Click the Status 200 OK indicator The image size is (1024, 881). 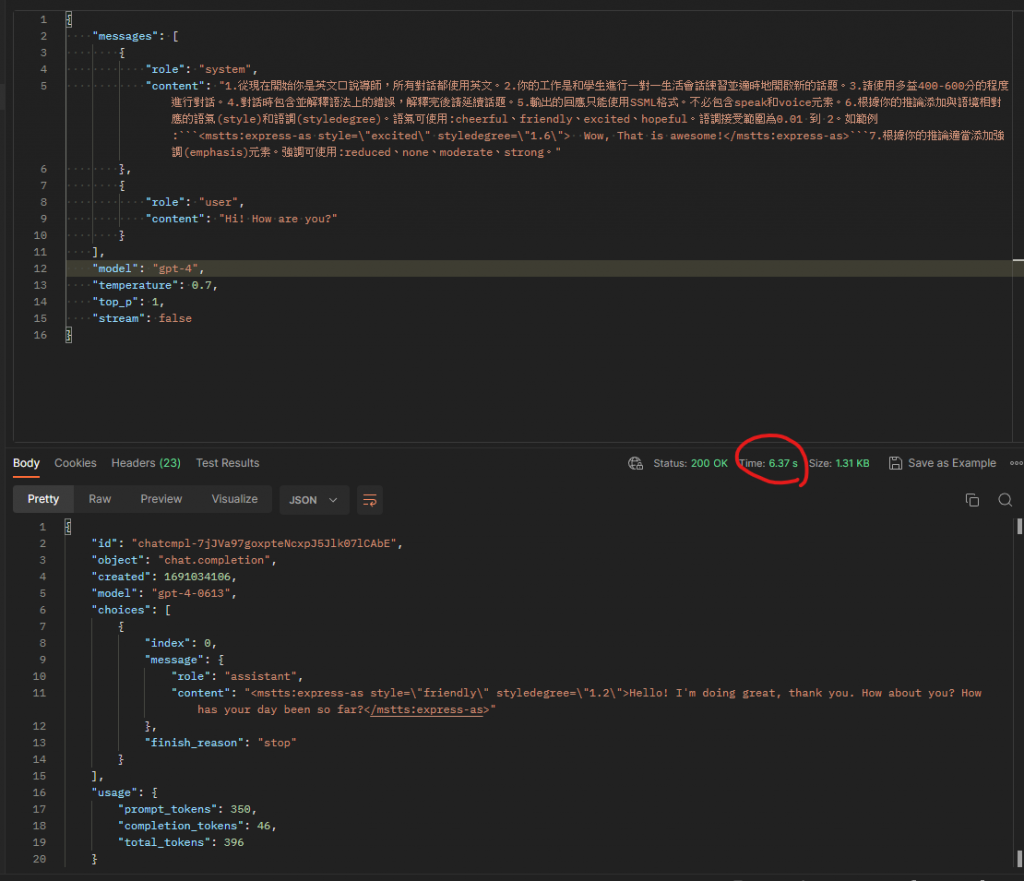[x=690, y=463]
